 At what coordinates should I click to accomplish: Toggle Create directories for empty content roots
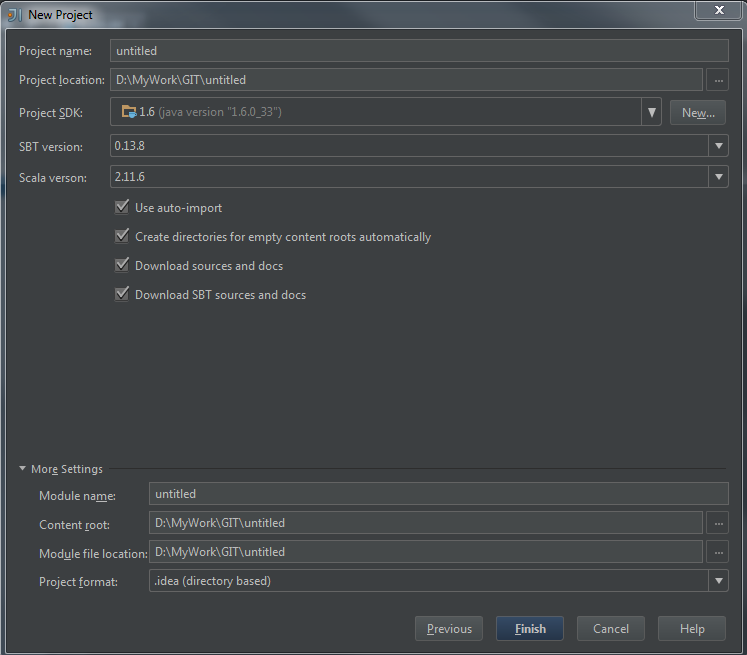point(122,237)
